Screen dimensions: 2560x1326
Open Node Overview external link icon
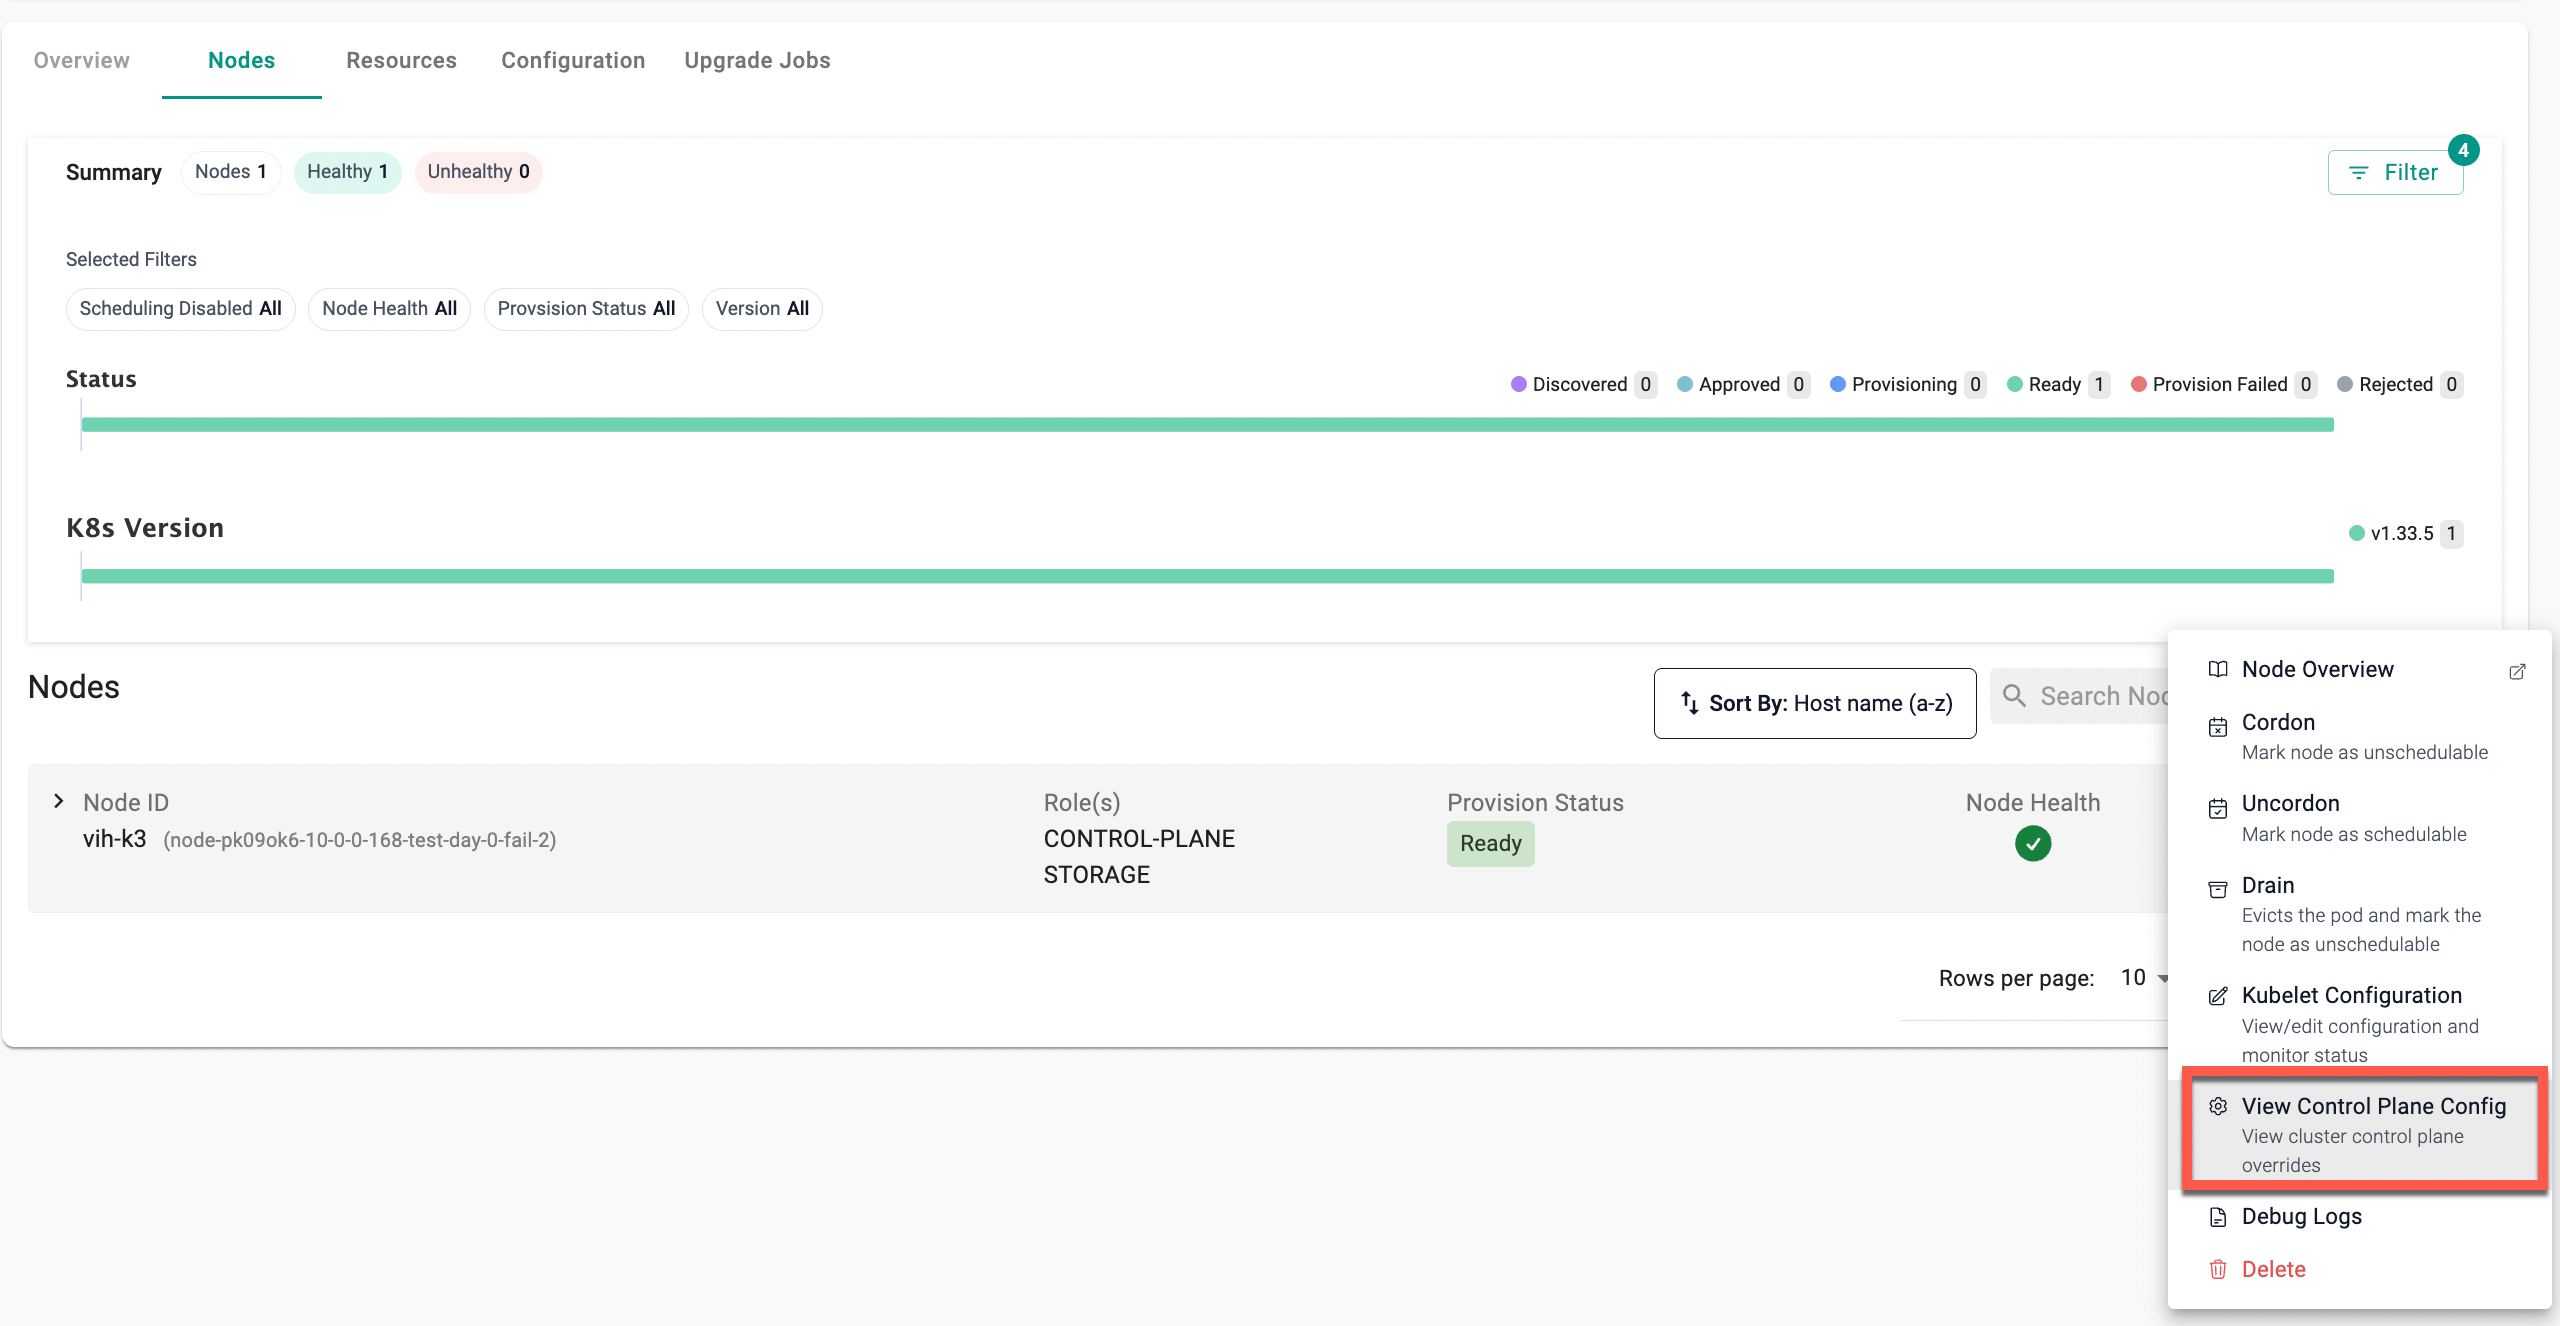click(x=2517, y=671)
